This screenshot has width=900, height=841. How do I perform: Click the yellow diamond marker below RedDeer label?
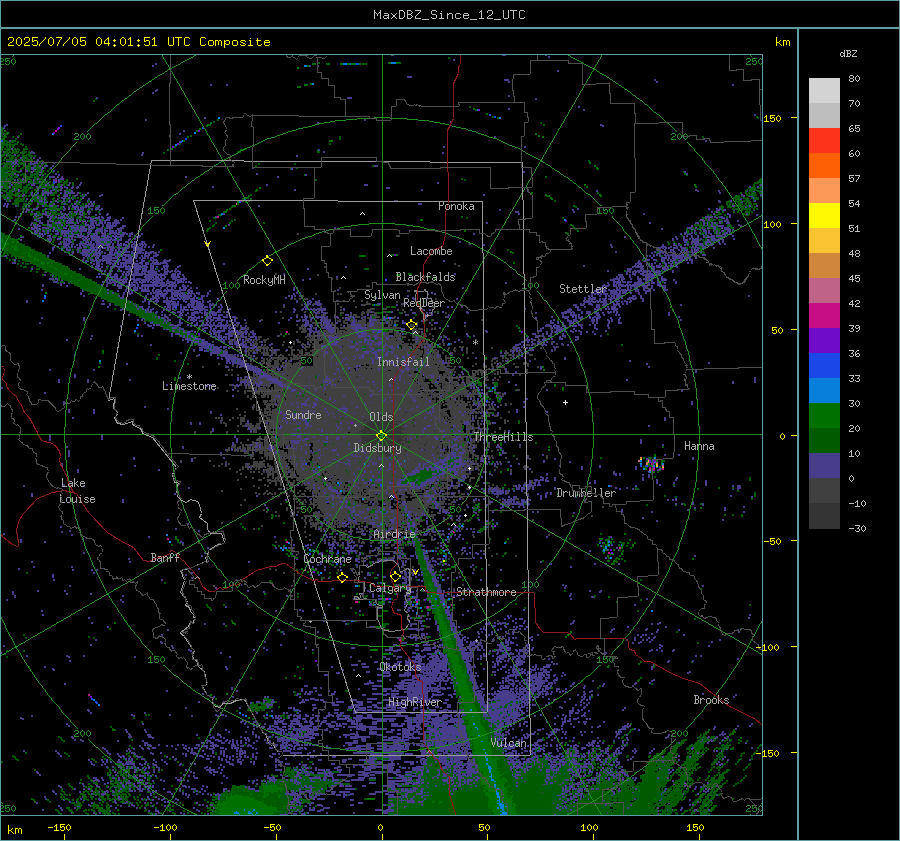(x=412, y=325)
